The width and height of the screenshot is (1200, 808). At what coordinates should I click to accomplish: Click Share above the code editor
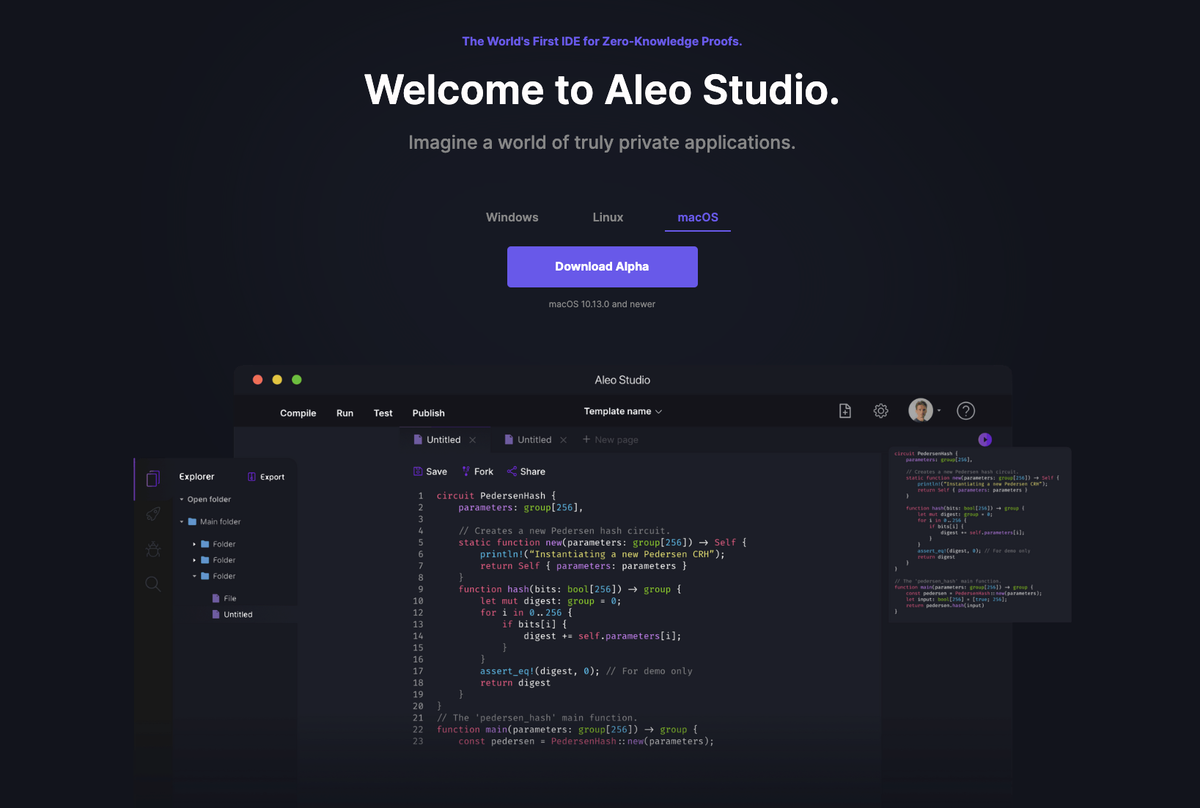pos(526,471)
